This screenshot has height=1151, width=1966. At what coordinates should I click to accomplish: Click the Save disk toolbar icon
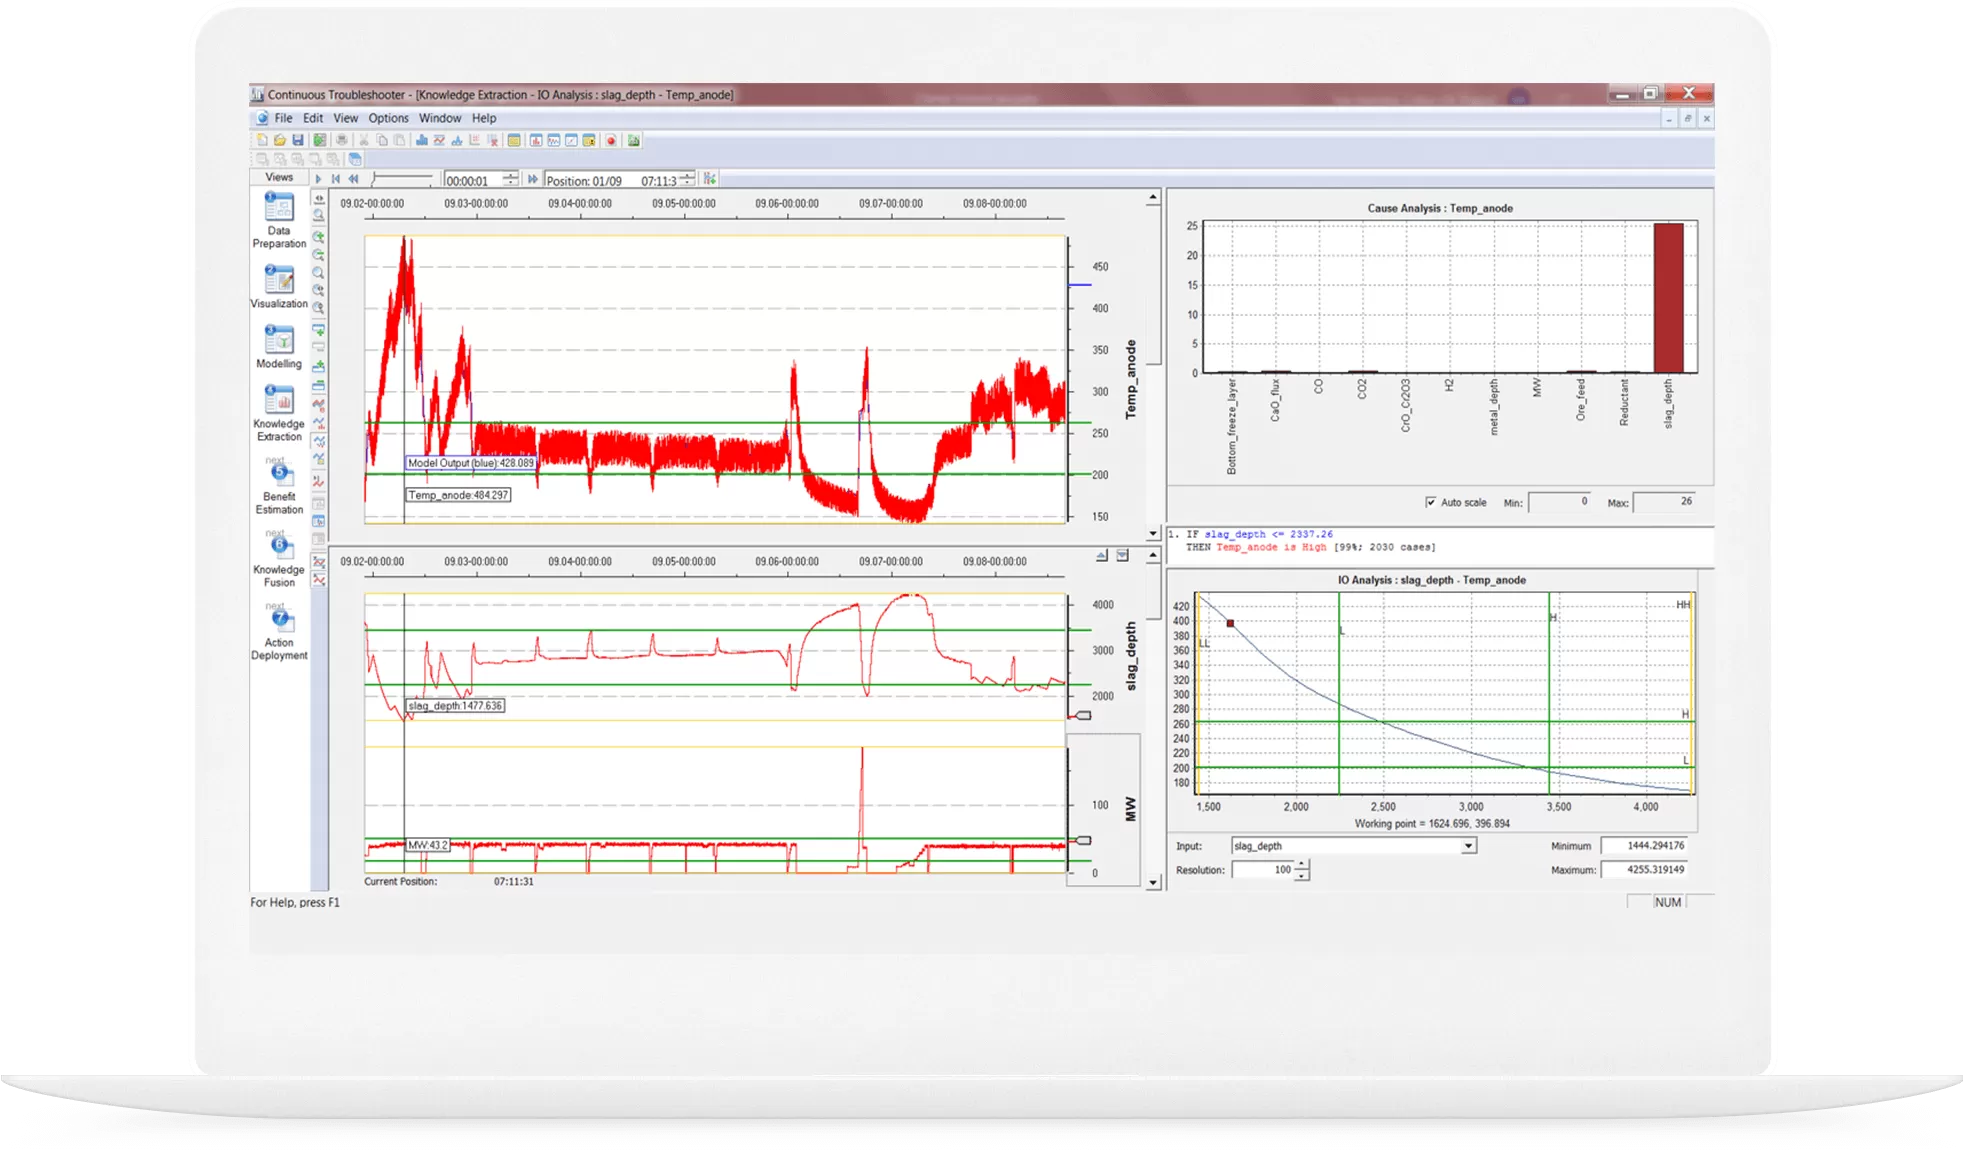[x=297, y=140]
